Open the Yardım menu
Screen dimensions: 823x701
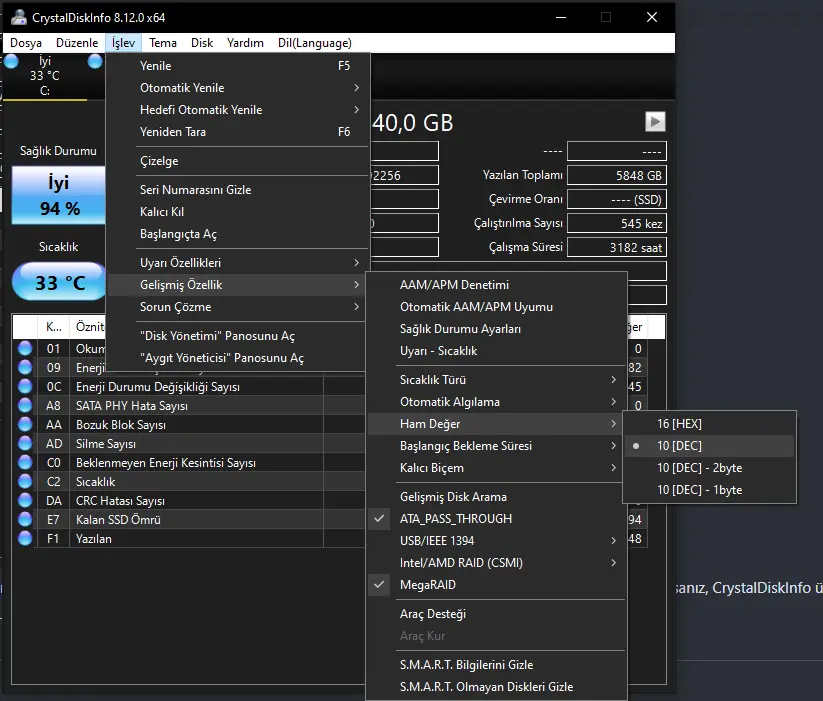245,43
